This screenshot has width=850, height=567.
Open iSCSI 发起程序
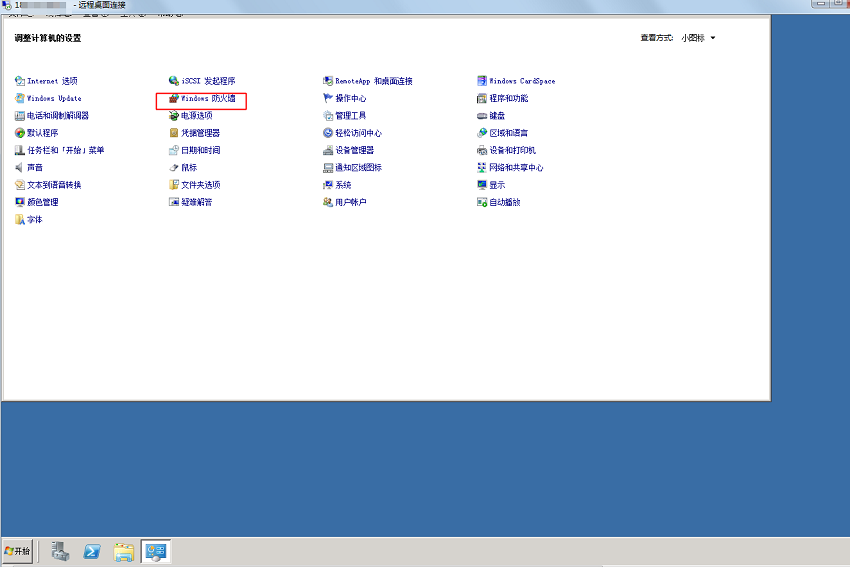(x=208, y=81)
